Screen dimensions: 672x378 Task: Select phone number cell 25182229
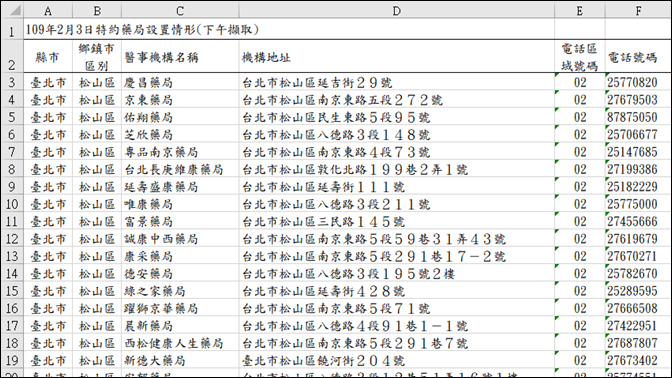pos(638,187)
